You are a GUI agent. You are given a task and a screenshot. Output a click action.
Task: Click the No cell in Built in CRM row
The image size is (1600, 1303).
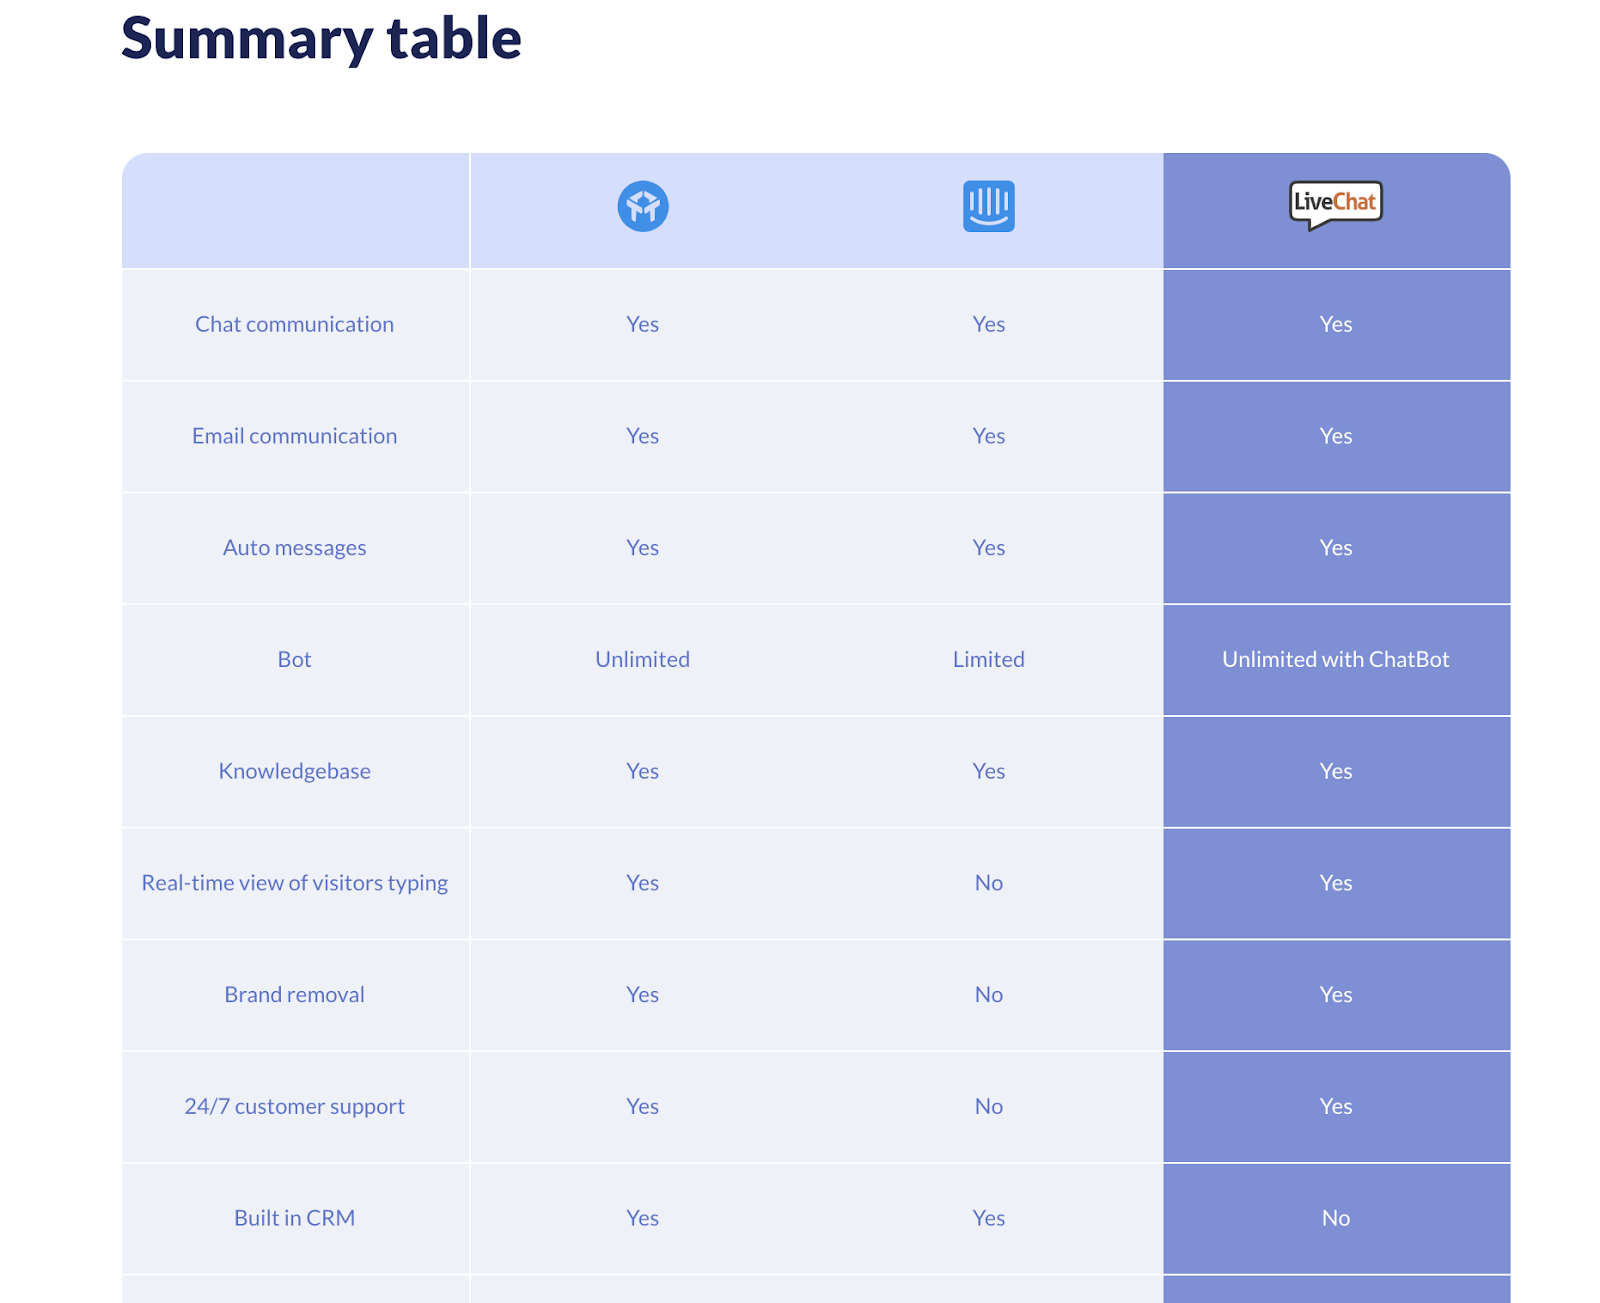(1335, 1218)
